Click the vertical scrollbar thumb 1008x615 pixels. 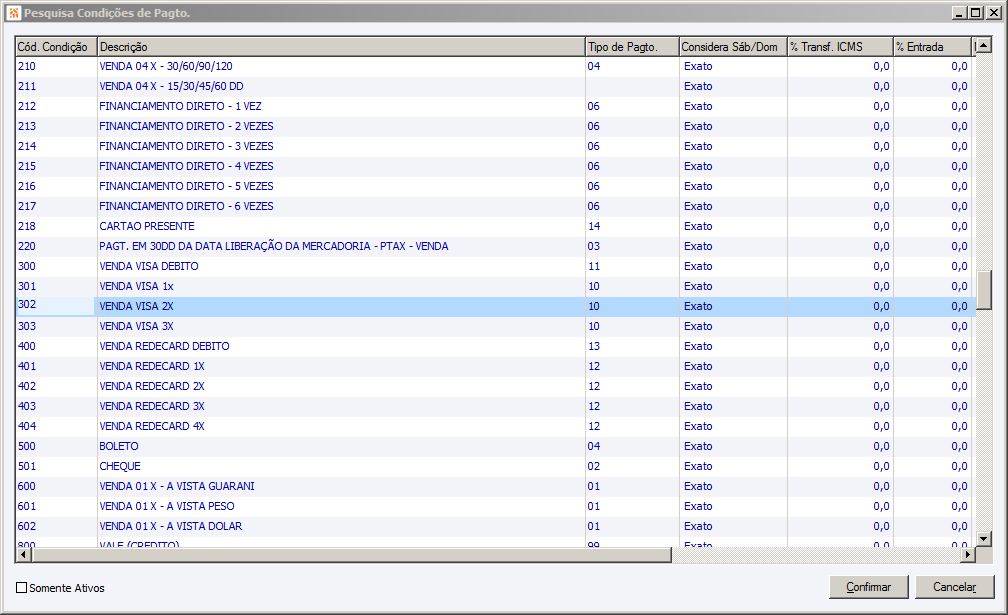pyautogui.click(x=984, y=290)
